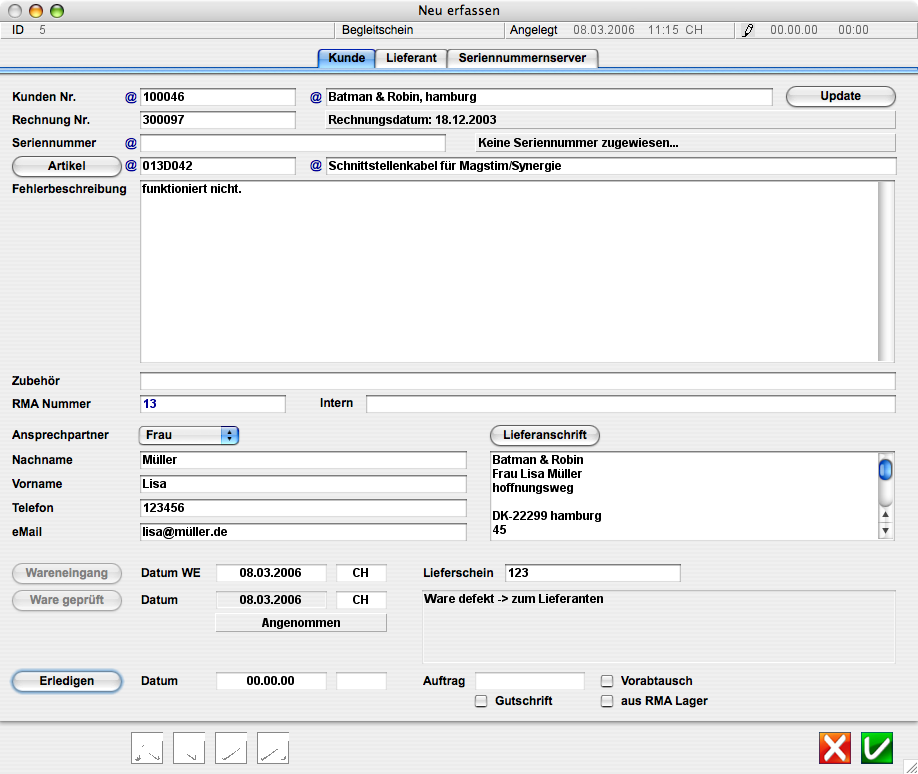Click the @ icon before article number 013D042
Image resolution: width=918 pixels, height=774 pixels.
pyautogui.click(x=130, y=166)
